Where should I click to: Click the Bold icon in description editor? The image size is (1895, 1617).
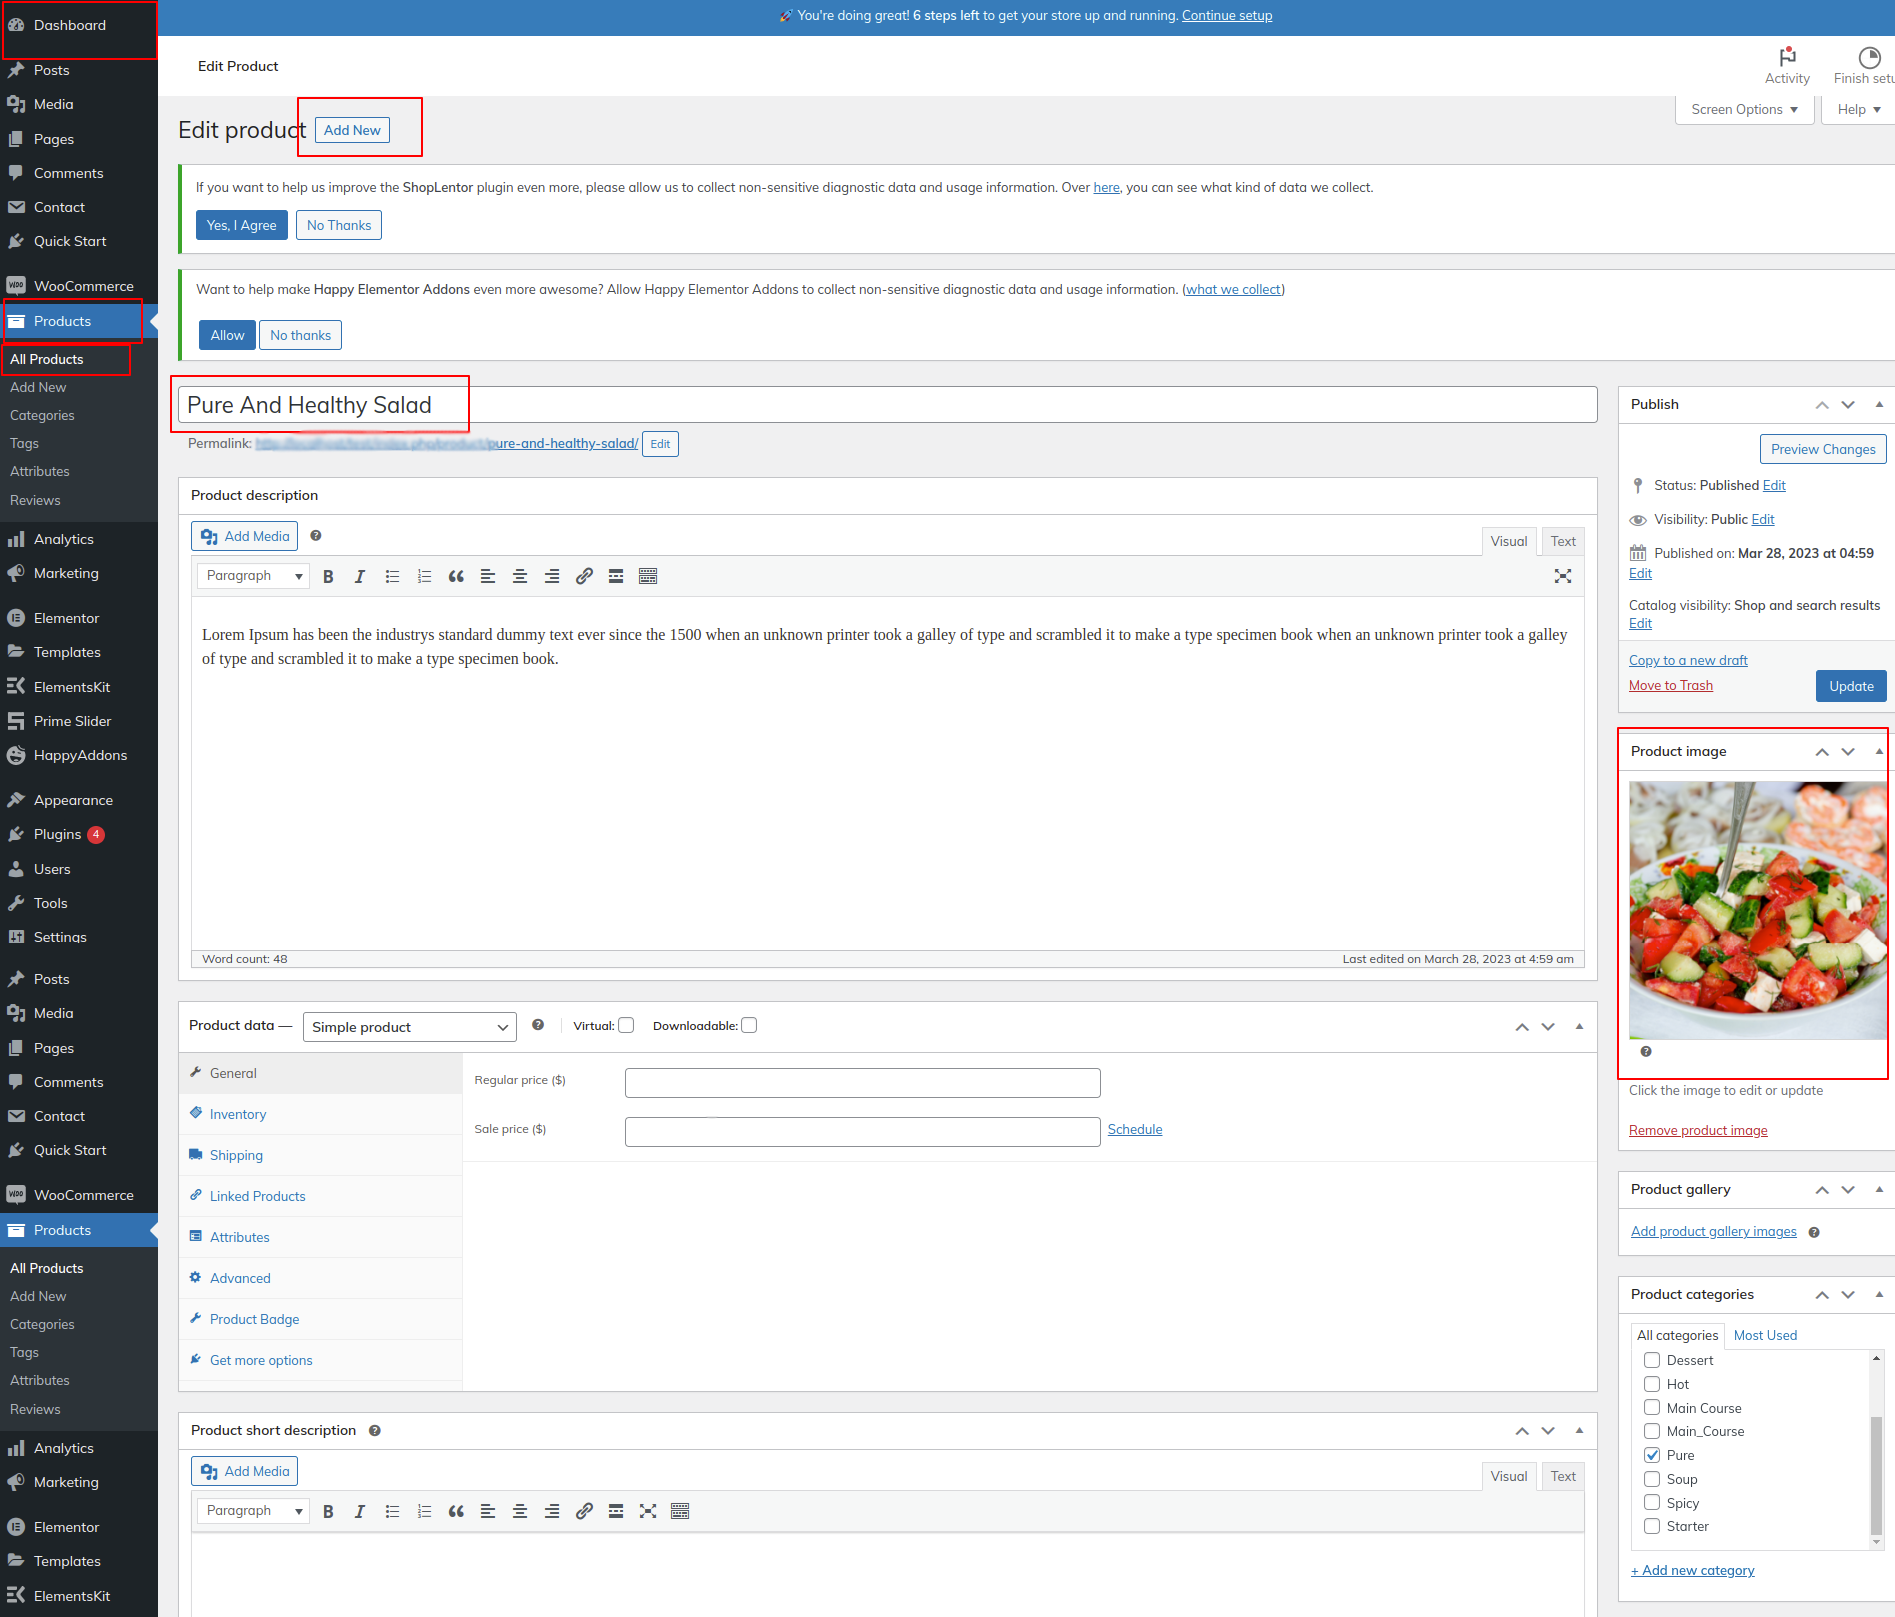328,576
